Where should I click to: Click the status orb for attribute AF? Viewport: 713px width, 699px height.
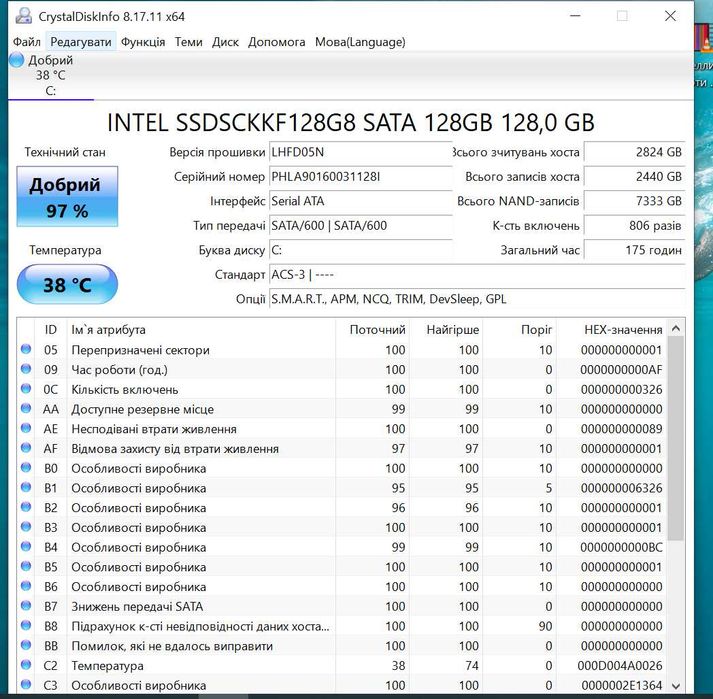point(26,448)
